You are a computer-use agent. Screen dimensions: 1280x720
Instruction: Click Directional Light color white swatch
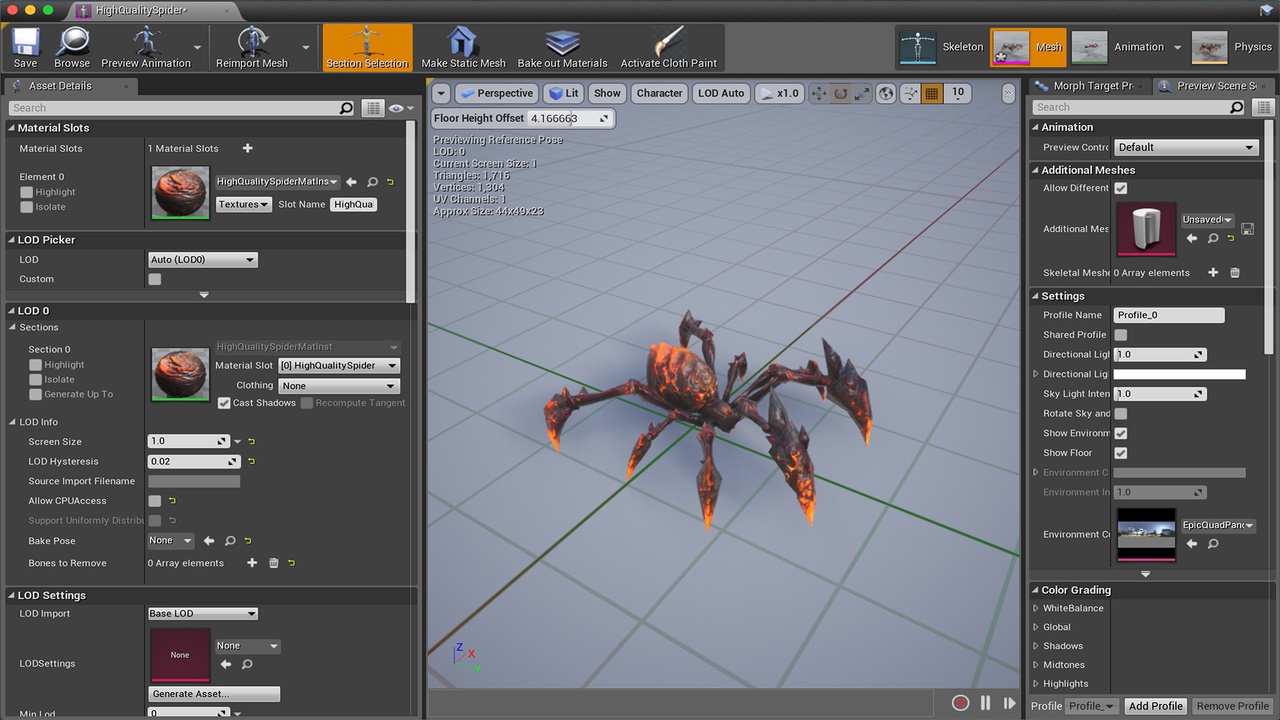(x=1180, y=375)
